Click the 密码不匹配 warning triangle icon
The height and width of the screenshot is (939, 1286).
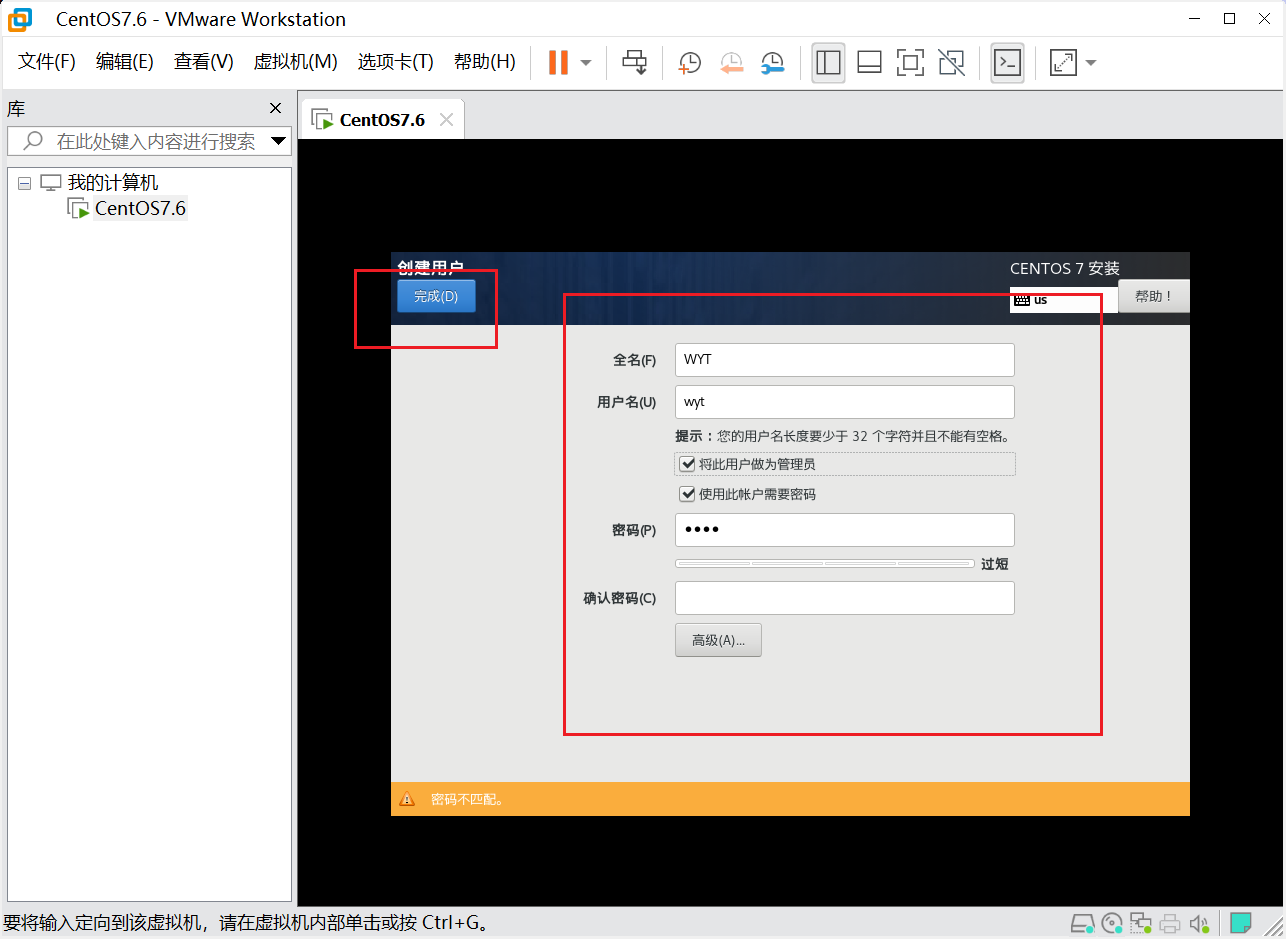click(x=407, y=799)
